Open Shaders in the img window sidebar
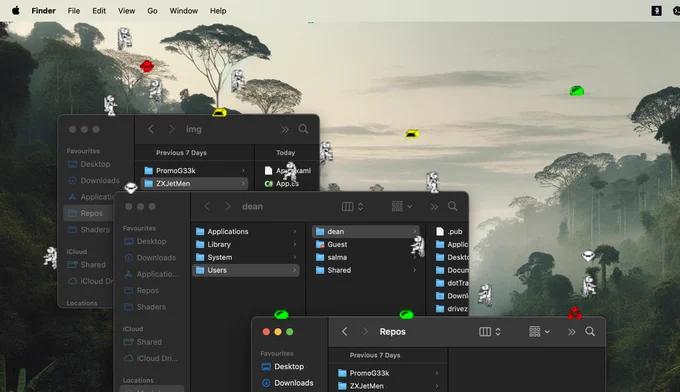The width and height of the screenshot is (680, 392). (x=89, y=229)
